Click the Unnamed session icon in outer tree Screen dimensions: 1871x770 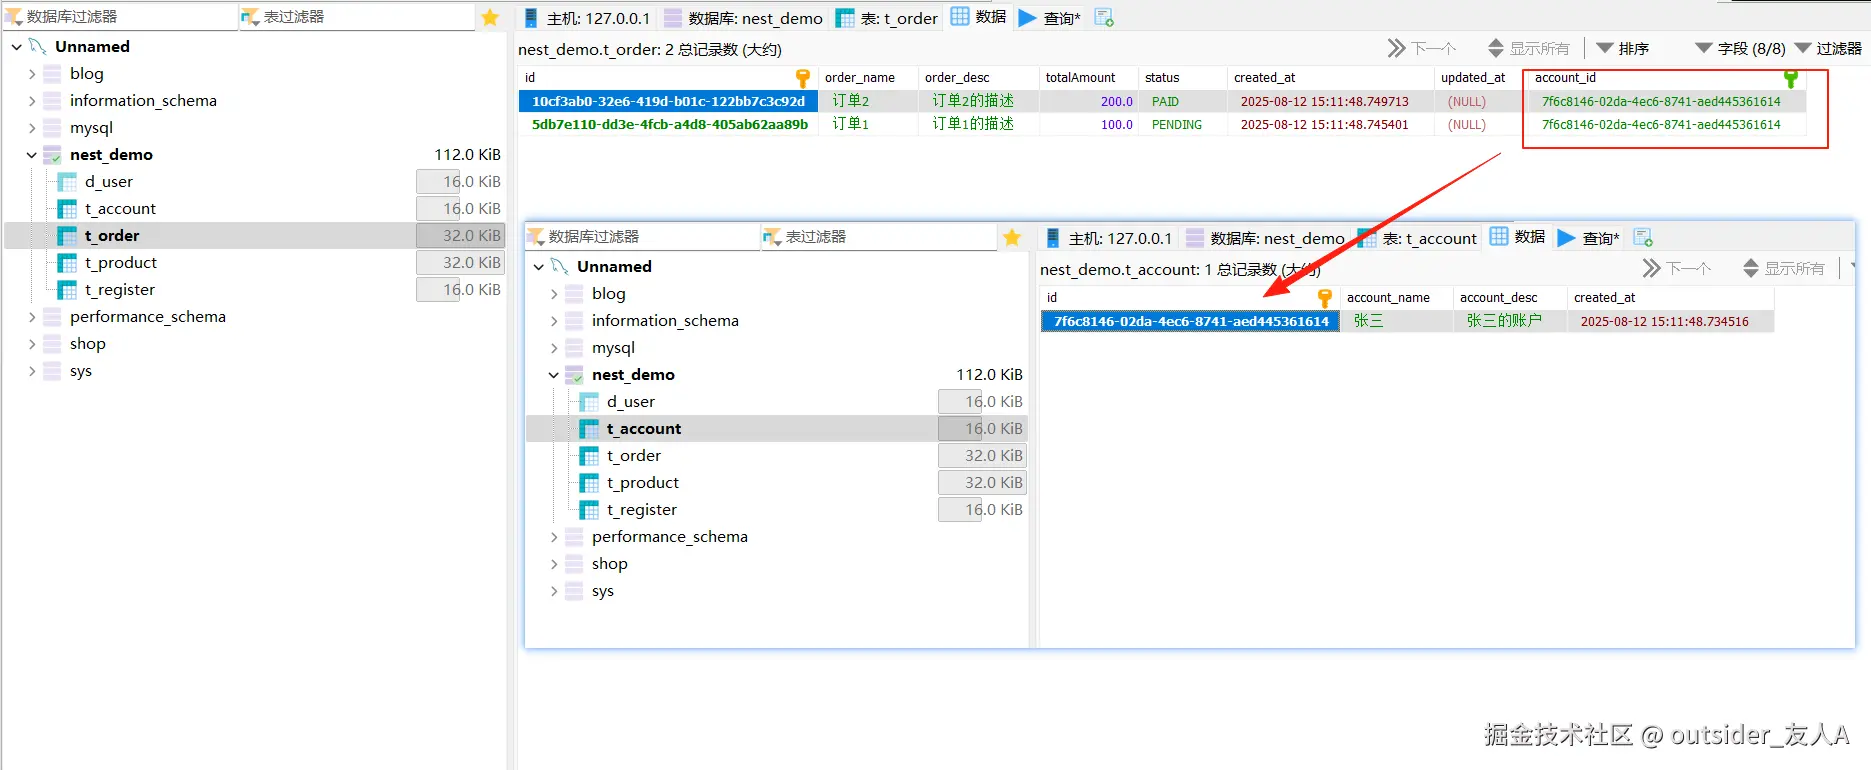point(38,46)
